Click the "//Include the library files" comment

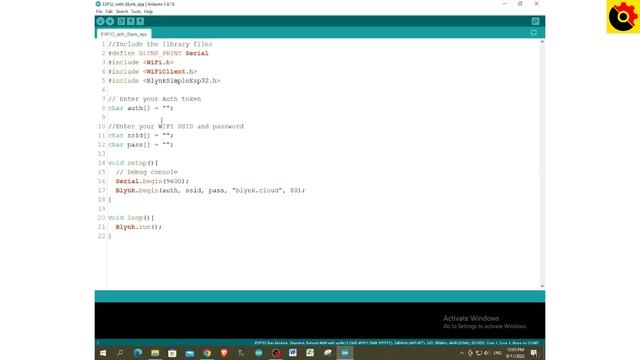click(x=160, y=44)
